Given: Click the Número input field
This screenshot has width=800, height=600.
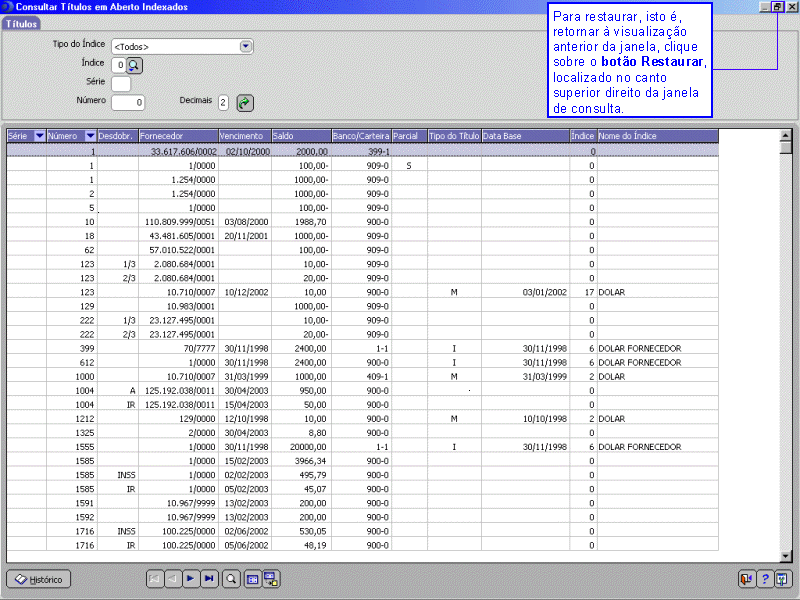Looking at the screenshot, I should coord(129,102).
